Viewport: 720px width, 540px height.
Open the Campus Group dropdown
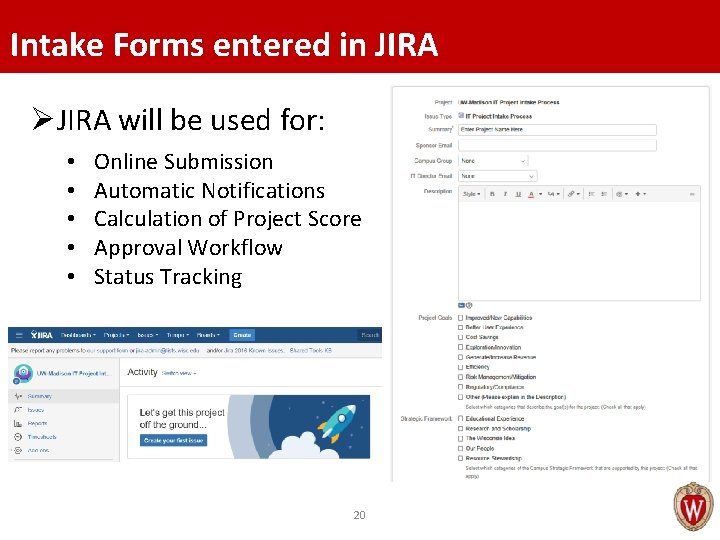coord(493,161)
